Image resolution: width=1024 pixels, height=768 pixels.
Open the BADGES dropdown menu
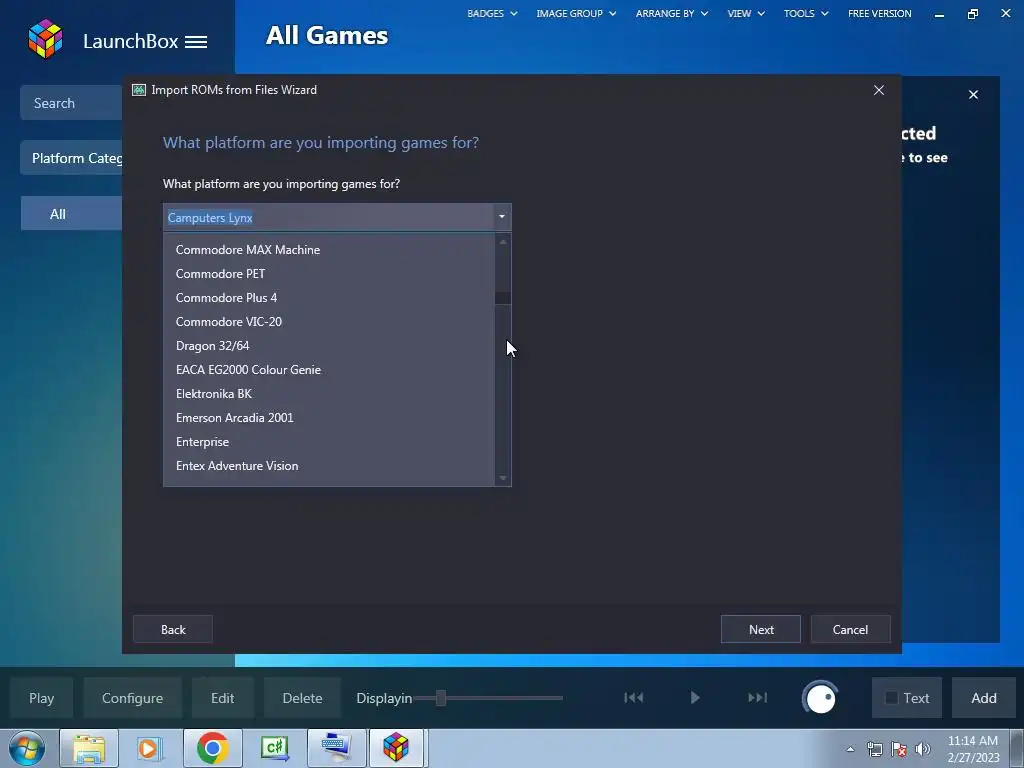coord(492,13)
